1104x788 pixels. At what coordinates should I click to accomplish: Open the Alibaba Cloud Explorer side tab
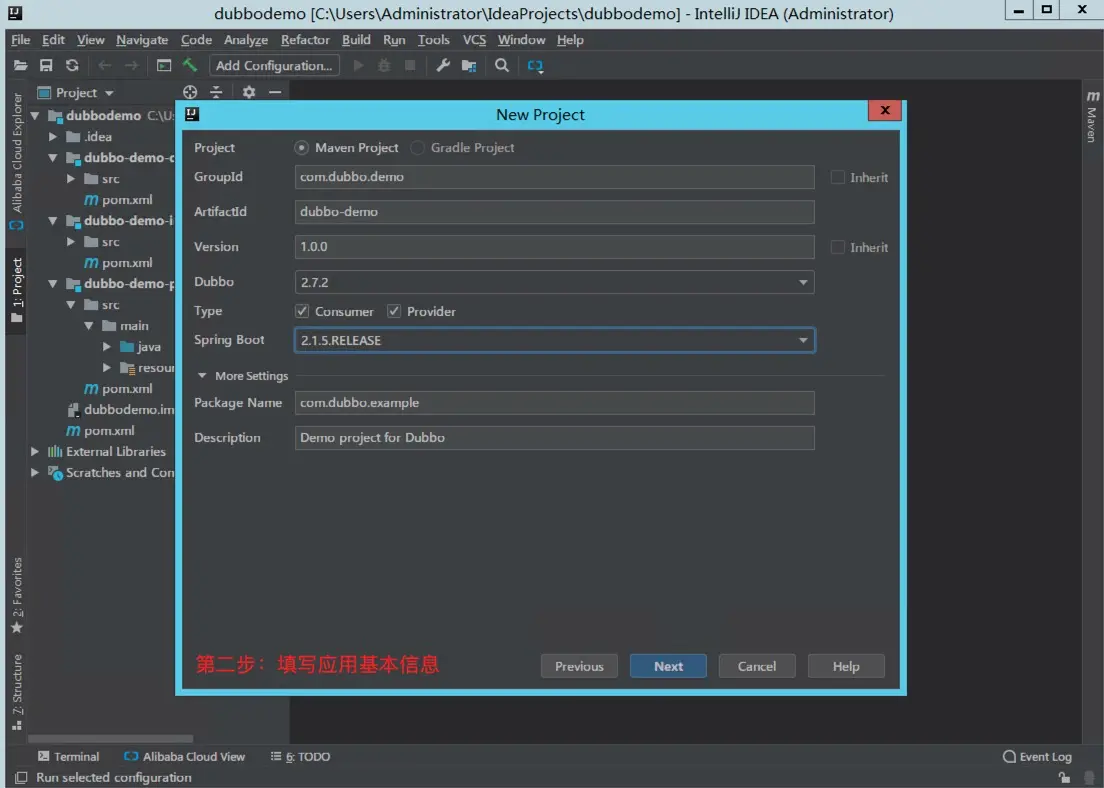click(x=17, y=162)
